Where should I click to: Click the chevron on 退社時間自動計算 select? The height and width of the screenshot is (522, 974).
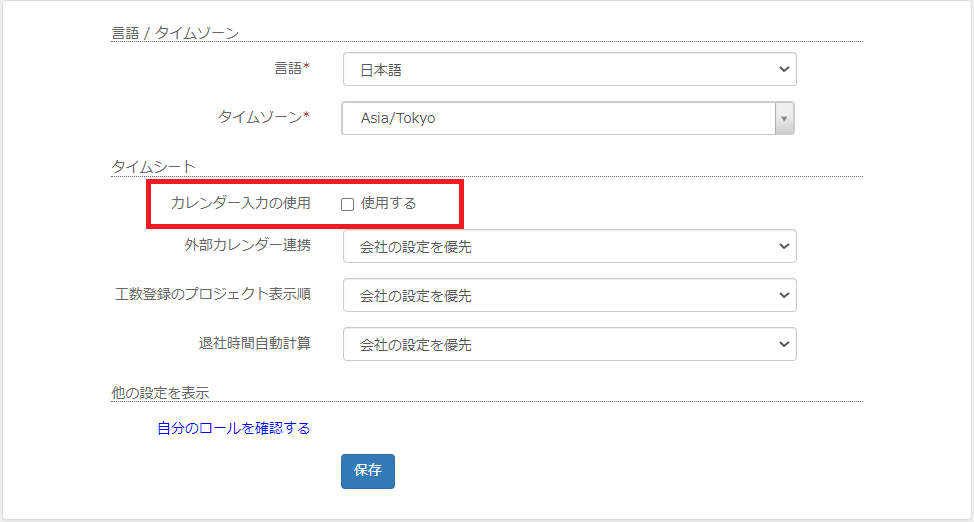pos(784,344)
